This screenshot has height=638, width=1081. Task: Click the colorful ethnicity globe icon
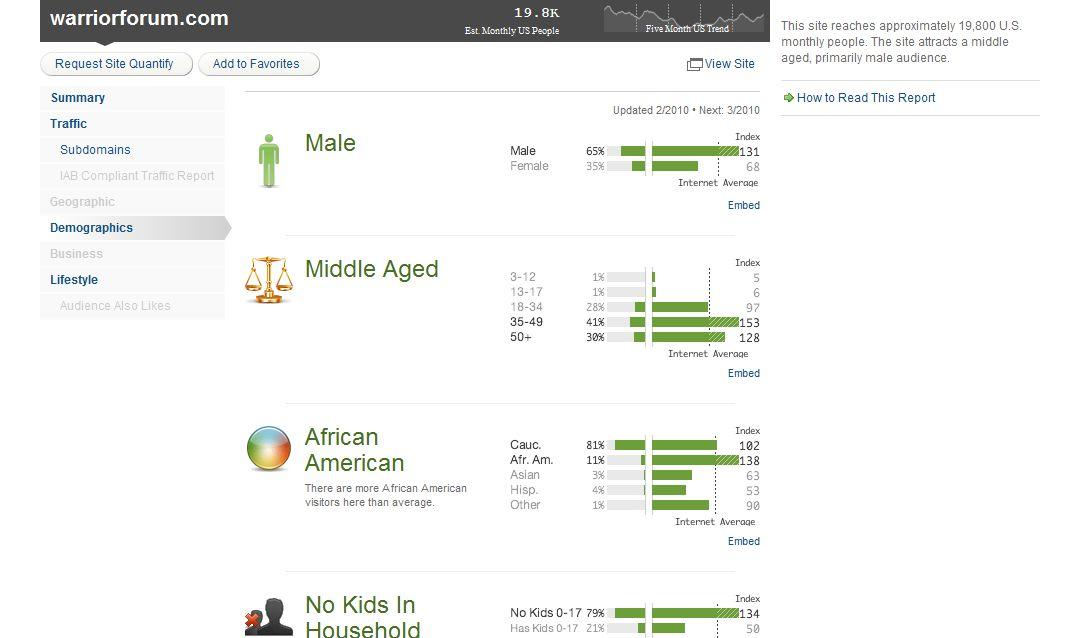pyautogui.click(x=269, y=448)
